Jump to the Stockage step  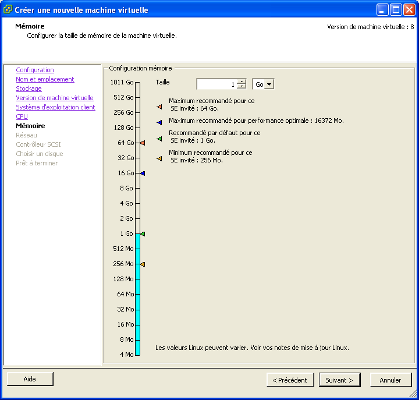tap(29, 89)
